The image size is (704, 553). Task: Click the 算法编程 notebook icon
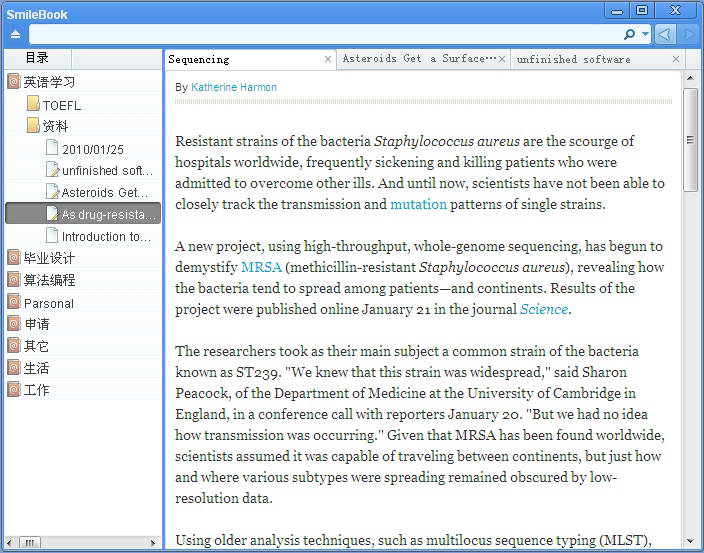tap(14, 279)
